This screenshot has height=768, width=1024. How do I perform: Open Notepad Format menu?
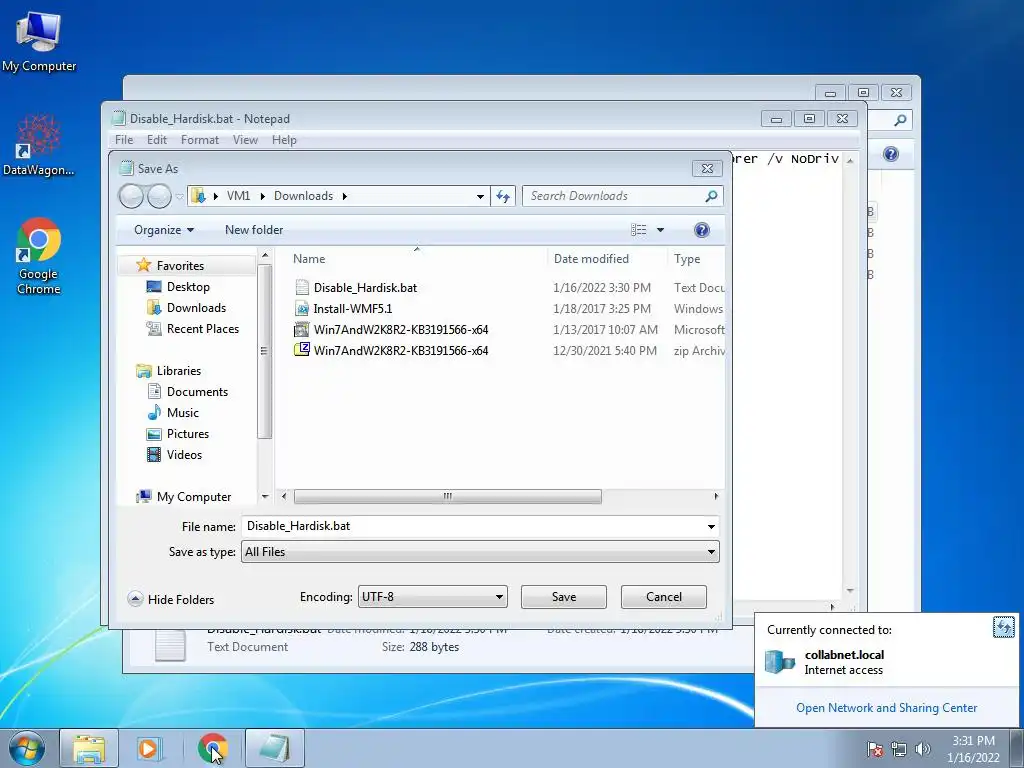(200, 140)
